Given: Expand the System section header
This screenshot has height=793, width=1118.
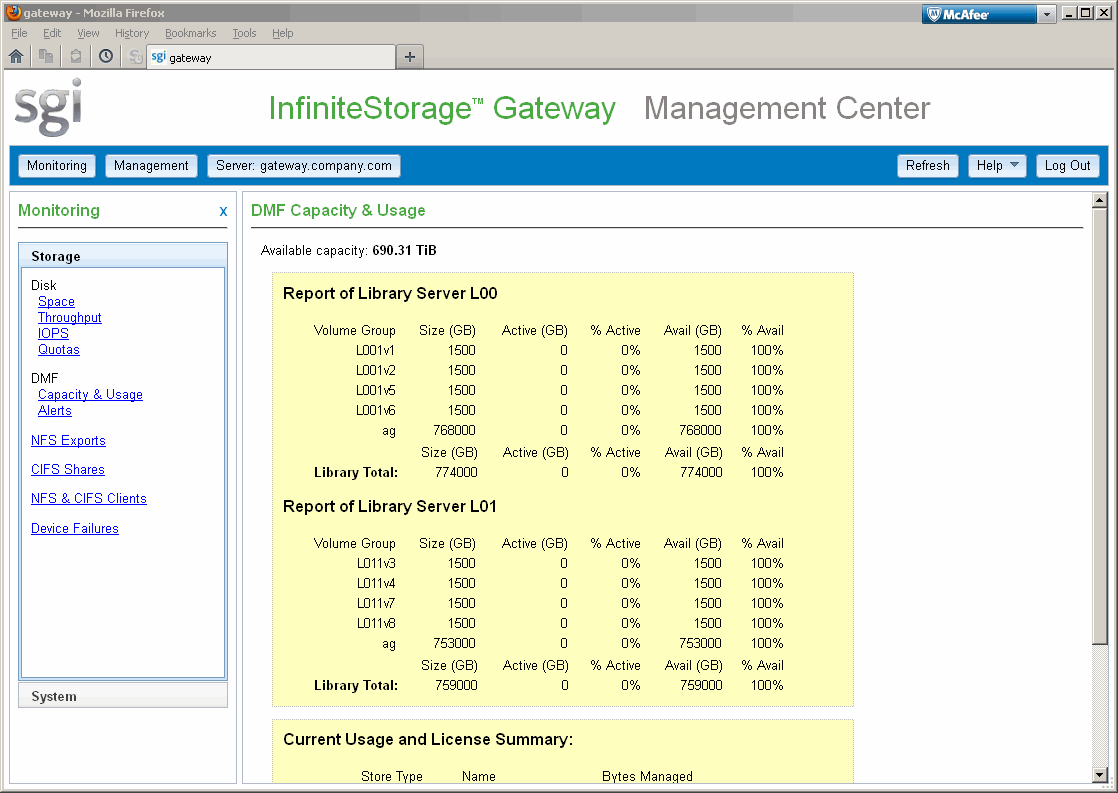Looking at the screenshot, I should coord(123,696).
